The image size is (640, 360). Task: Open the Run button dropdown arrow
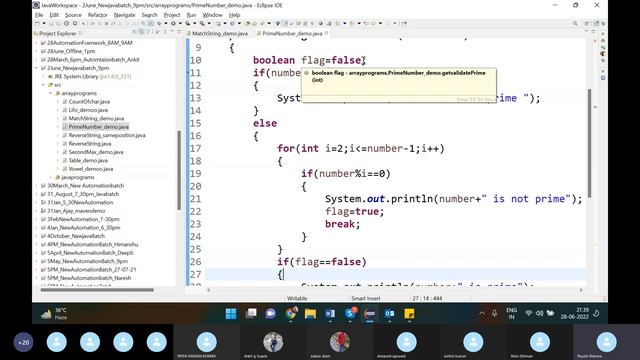[179, 24]
